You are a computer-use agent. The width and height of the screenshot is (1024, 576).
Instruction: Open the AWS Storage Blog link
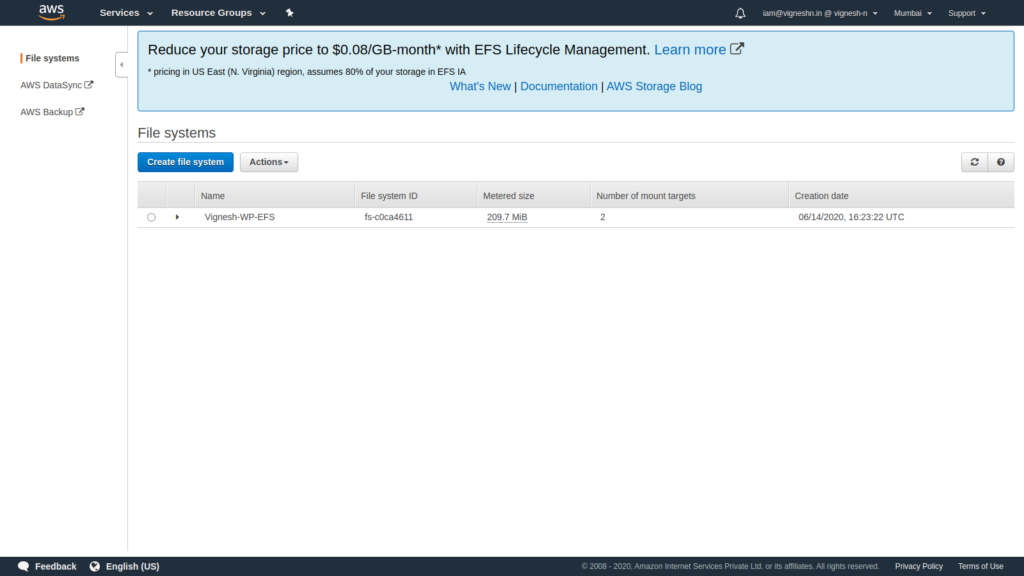[x=654, y=86]
